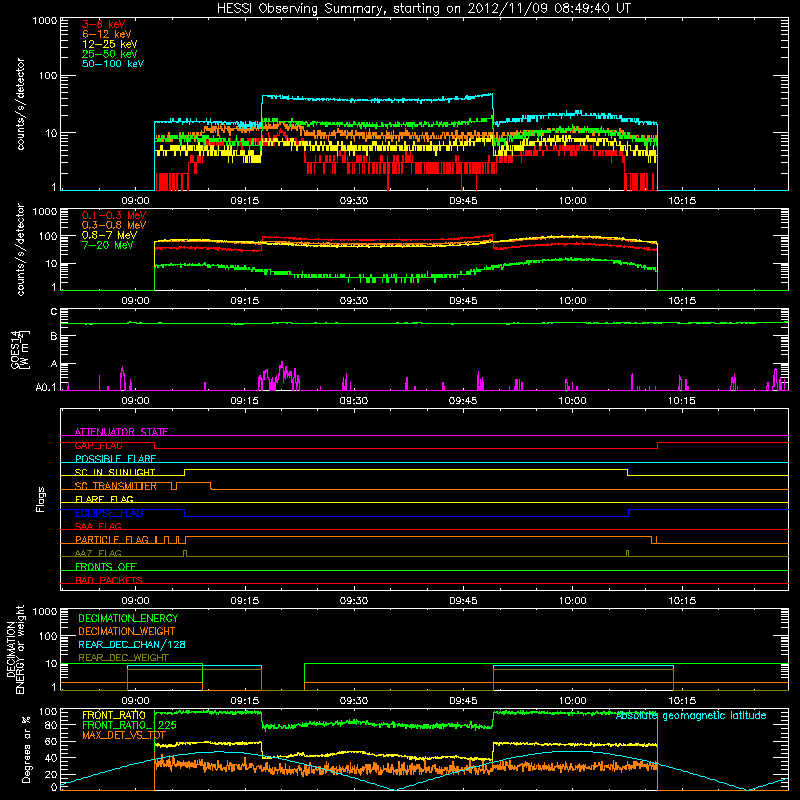The width and height of the screenshot is (800, 800).
Task: Choose the DECIMATION_WEIGHT legend entry
Action: [127, 631]
